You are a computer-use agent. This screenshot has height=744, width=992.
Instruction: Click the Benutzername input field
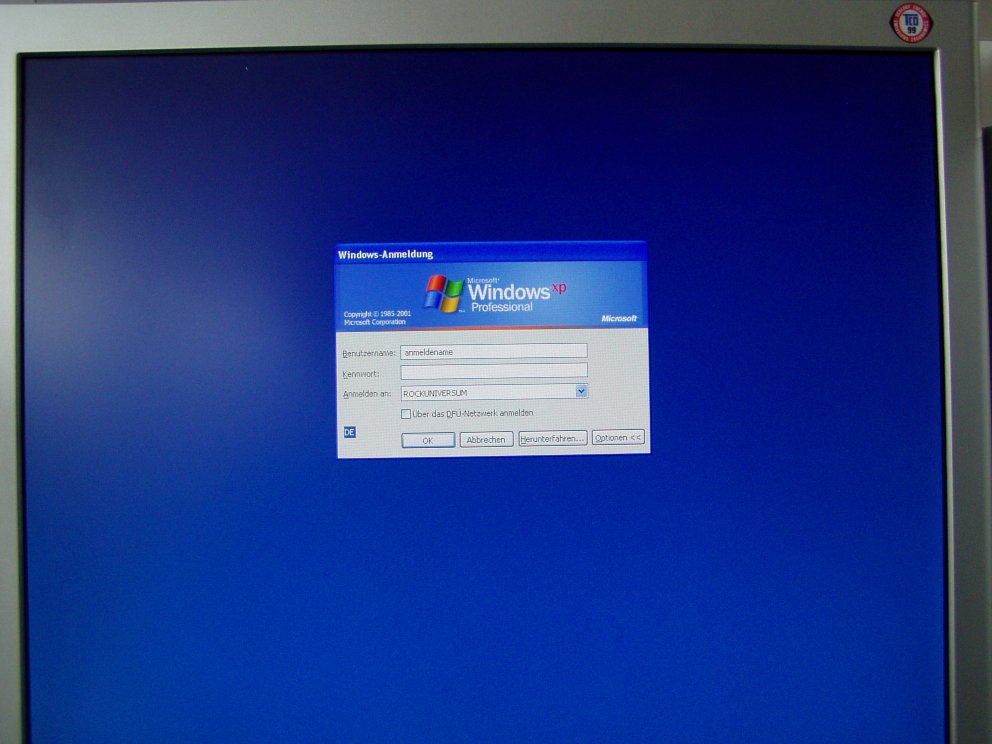point(493,351)
